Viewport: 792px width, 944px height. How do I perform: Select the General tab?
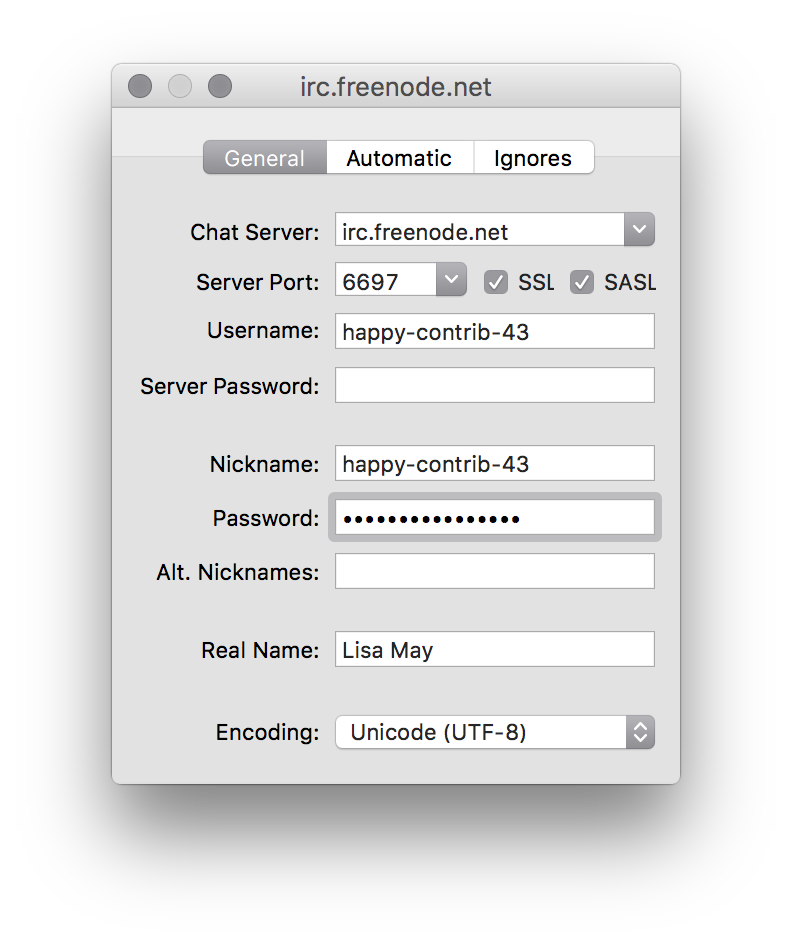tap(265, 158)
